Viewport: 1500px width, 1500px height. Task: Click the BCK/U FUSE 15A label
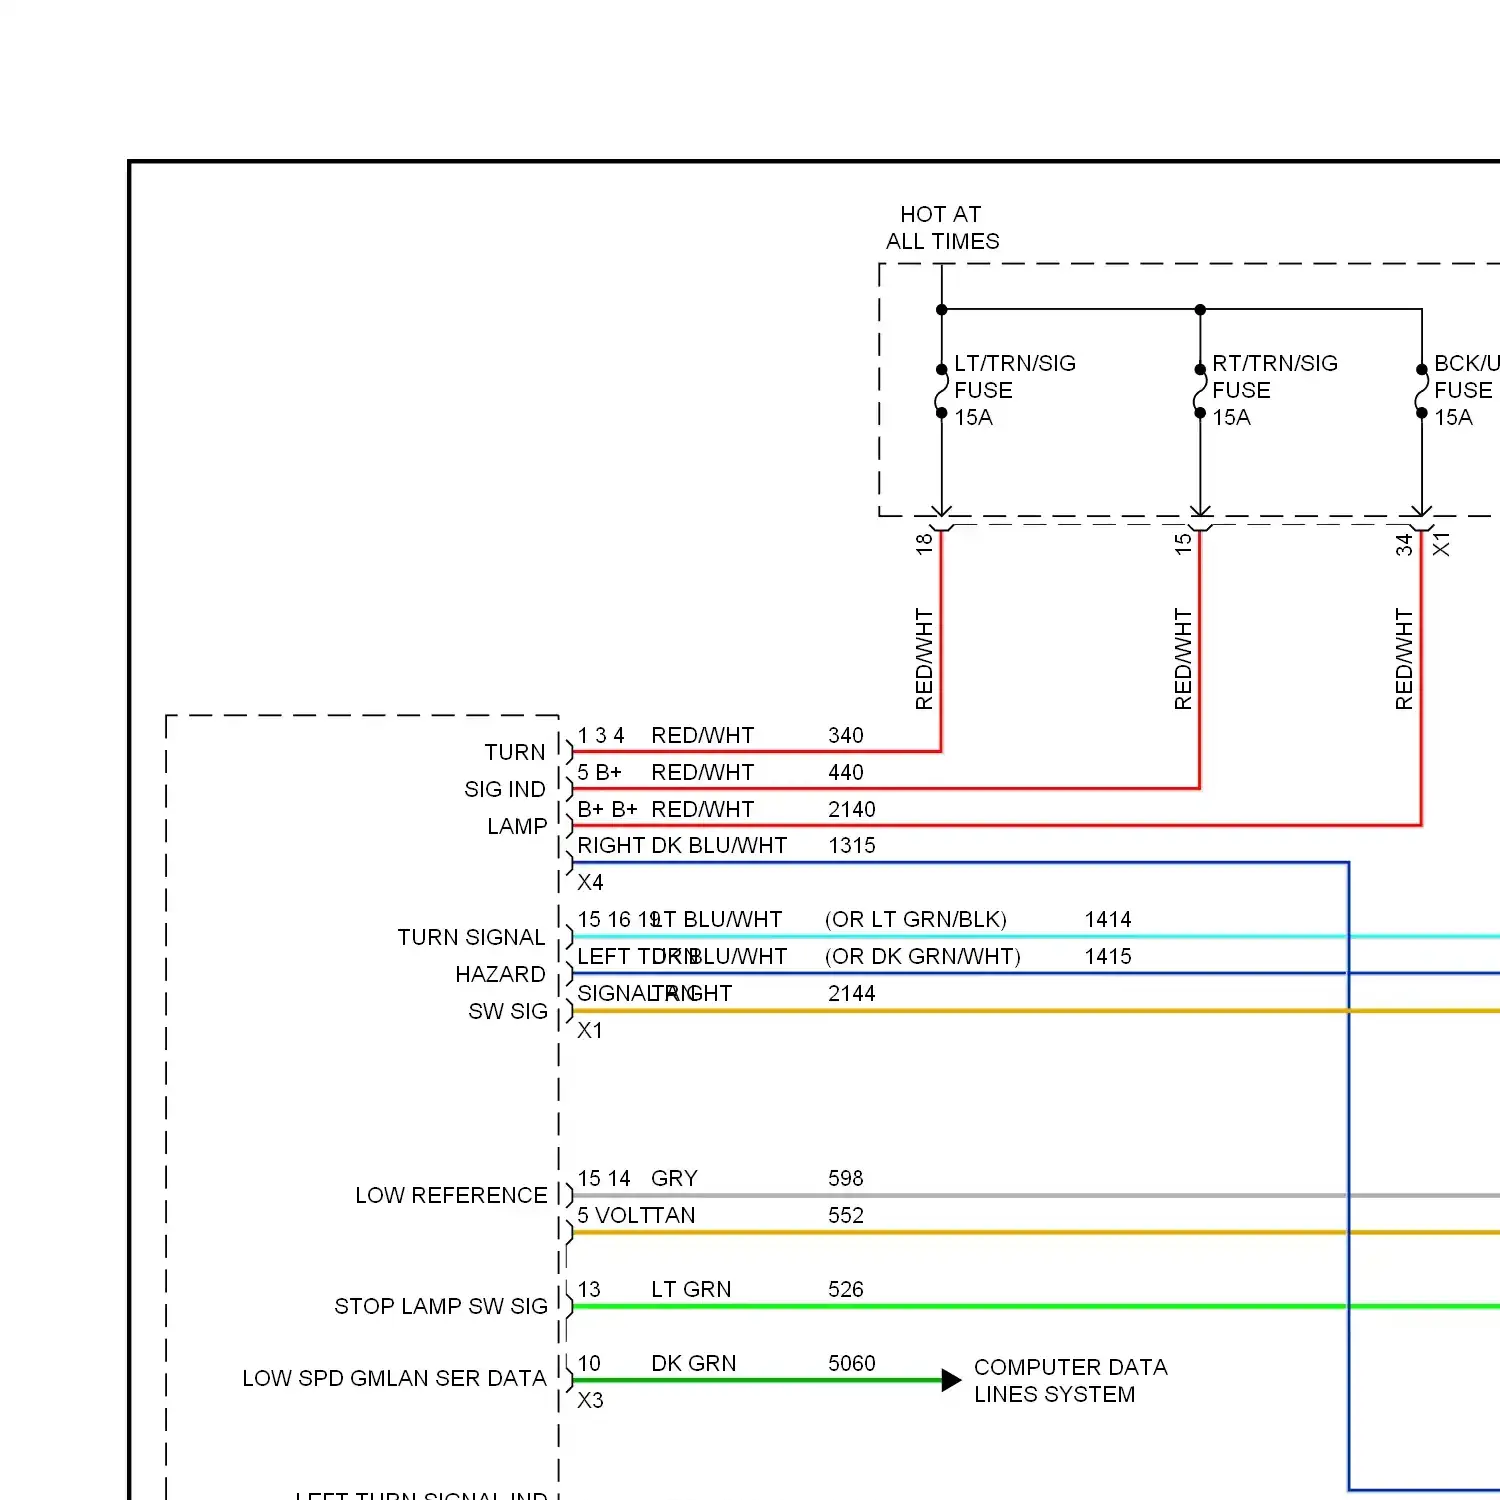pyautogui.click(x=1467, y=390)
